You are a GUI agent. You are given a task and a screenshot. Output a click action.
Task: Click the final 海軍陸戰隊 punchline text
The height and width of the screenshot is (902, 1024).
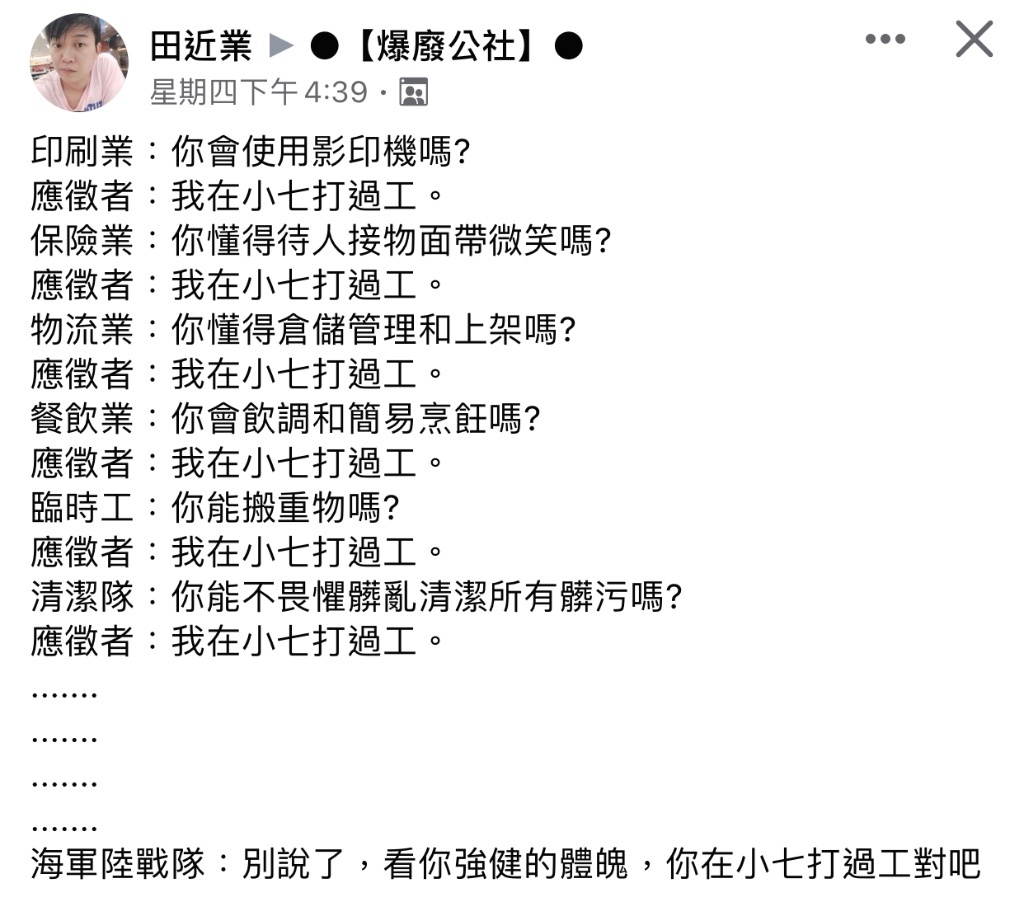pyautogui.click(x=505, y=863)
